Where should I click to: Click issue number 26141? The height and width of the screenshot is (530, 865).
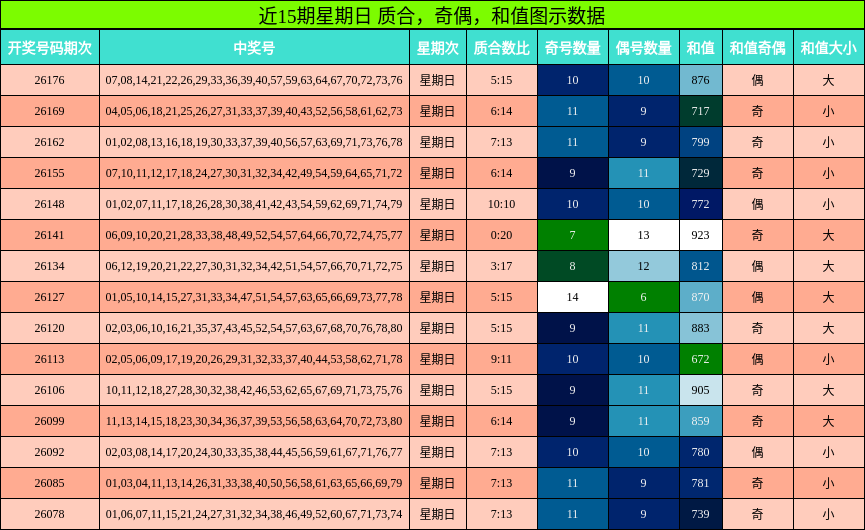point(50,235)
